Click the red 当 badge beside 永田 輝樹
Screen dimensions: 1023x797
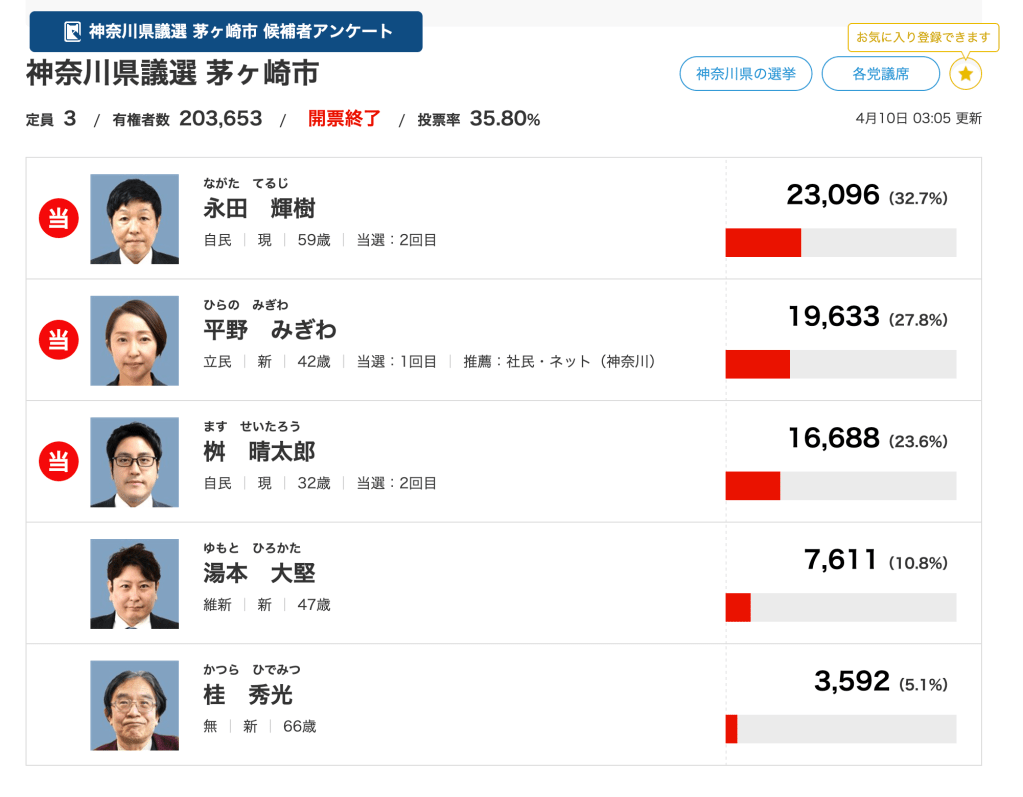coord(58,218)
